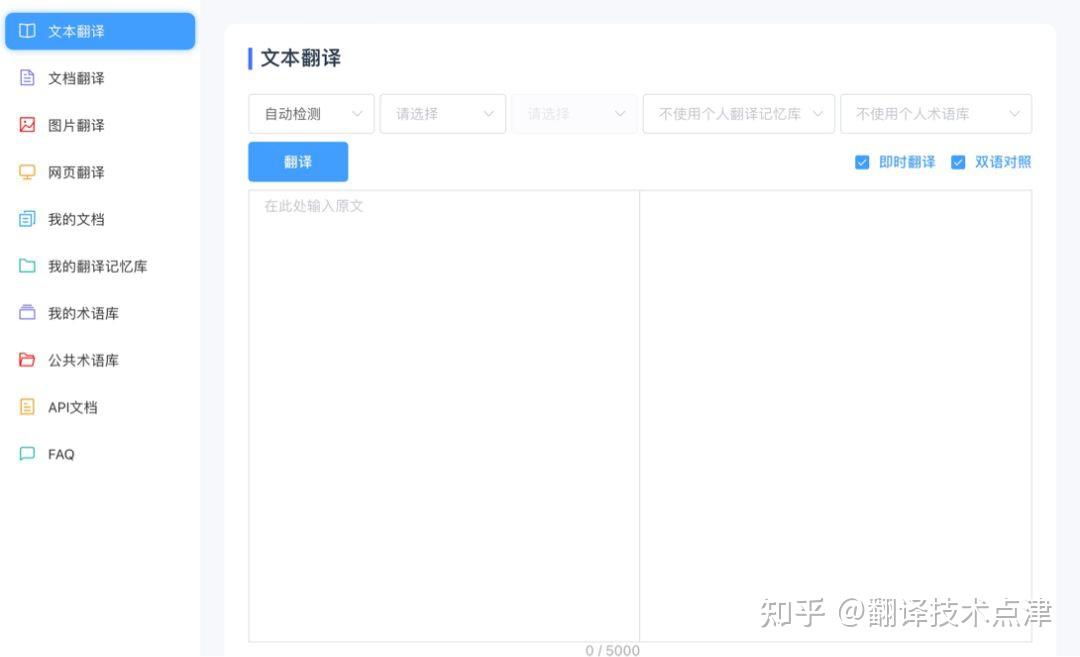Expand the 不使用个人翻译记忆库 dropdown

coord(738,114)
